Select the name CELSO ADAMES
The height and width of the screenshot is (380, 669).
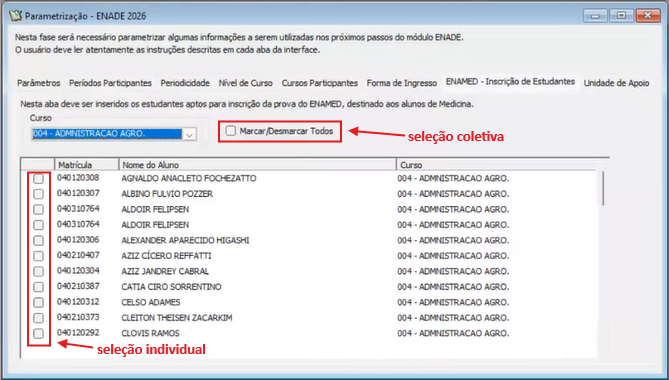point(151,302)
